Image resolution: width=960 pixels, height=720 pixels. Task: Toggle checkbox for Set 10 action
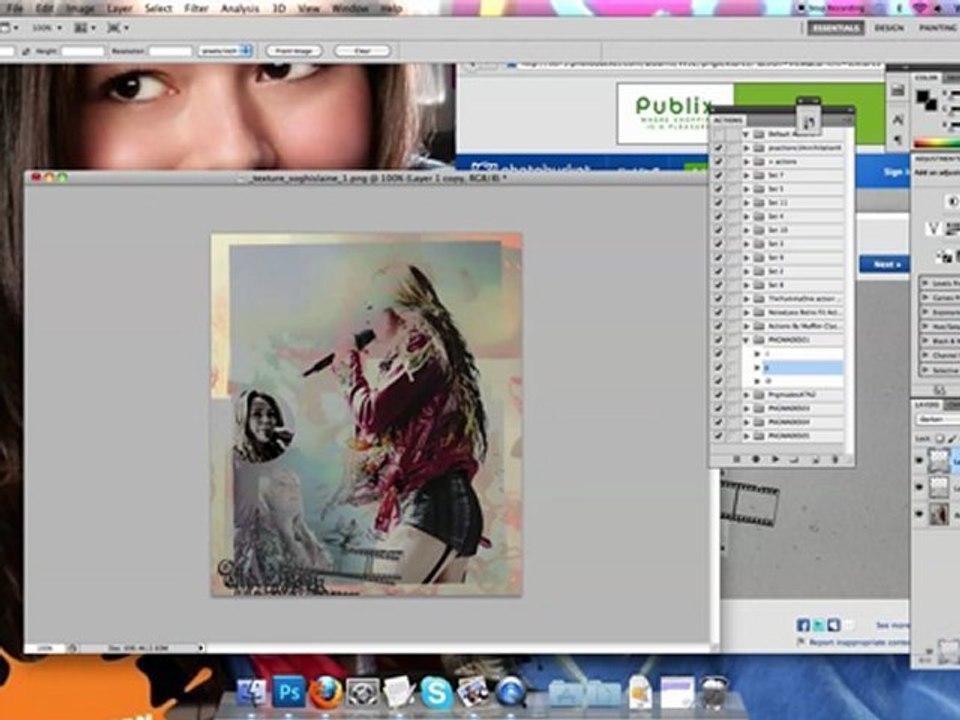point(718,230)
